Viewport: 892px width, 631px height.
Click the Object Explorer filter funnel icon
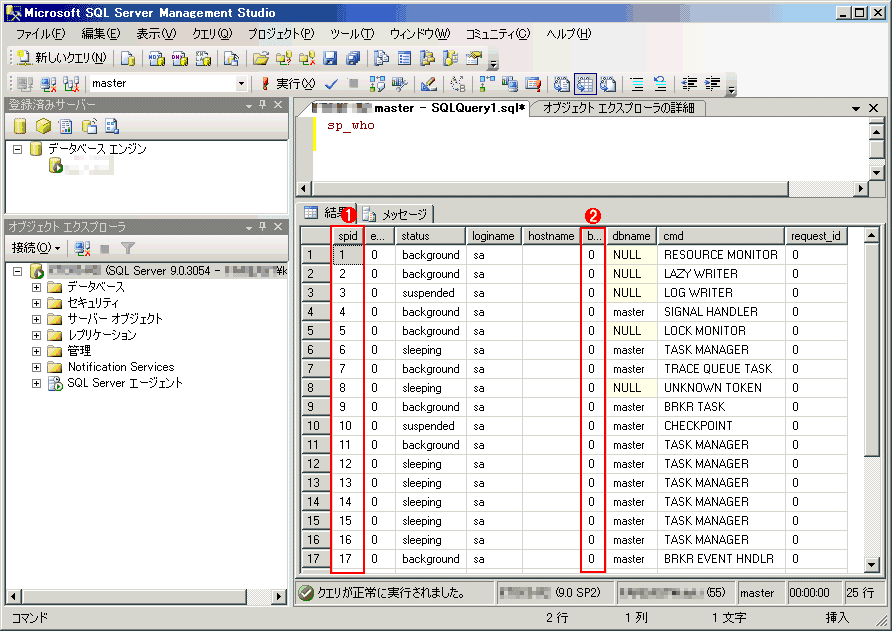coord(128,248)
